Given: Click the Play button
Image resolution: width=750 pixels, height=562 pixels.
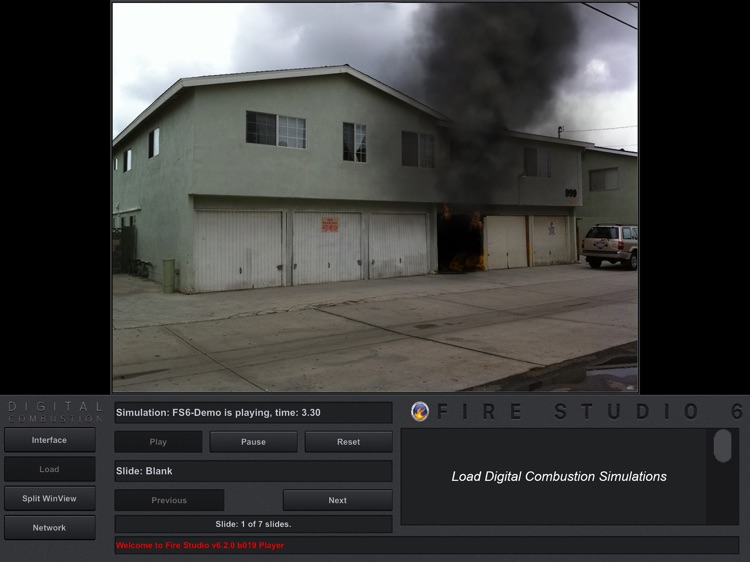Looking at the screenshot, I should (158, 442).
